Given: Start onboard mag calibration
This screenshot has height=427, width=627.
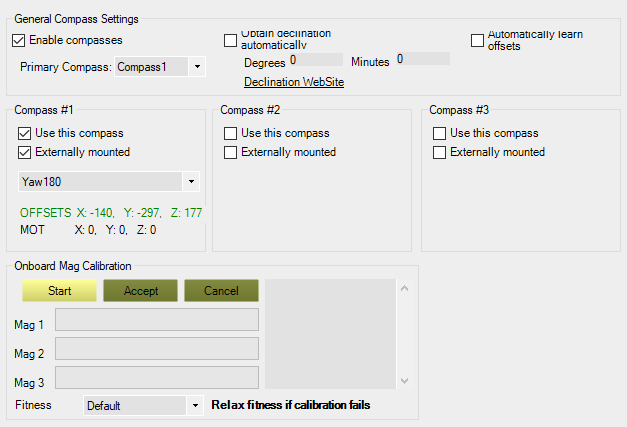Looking at the screenshot, I should [59, 291].
